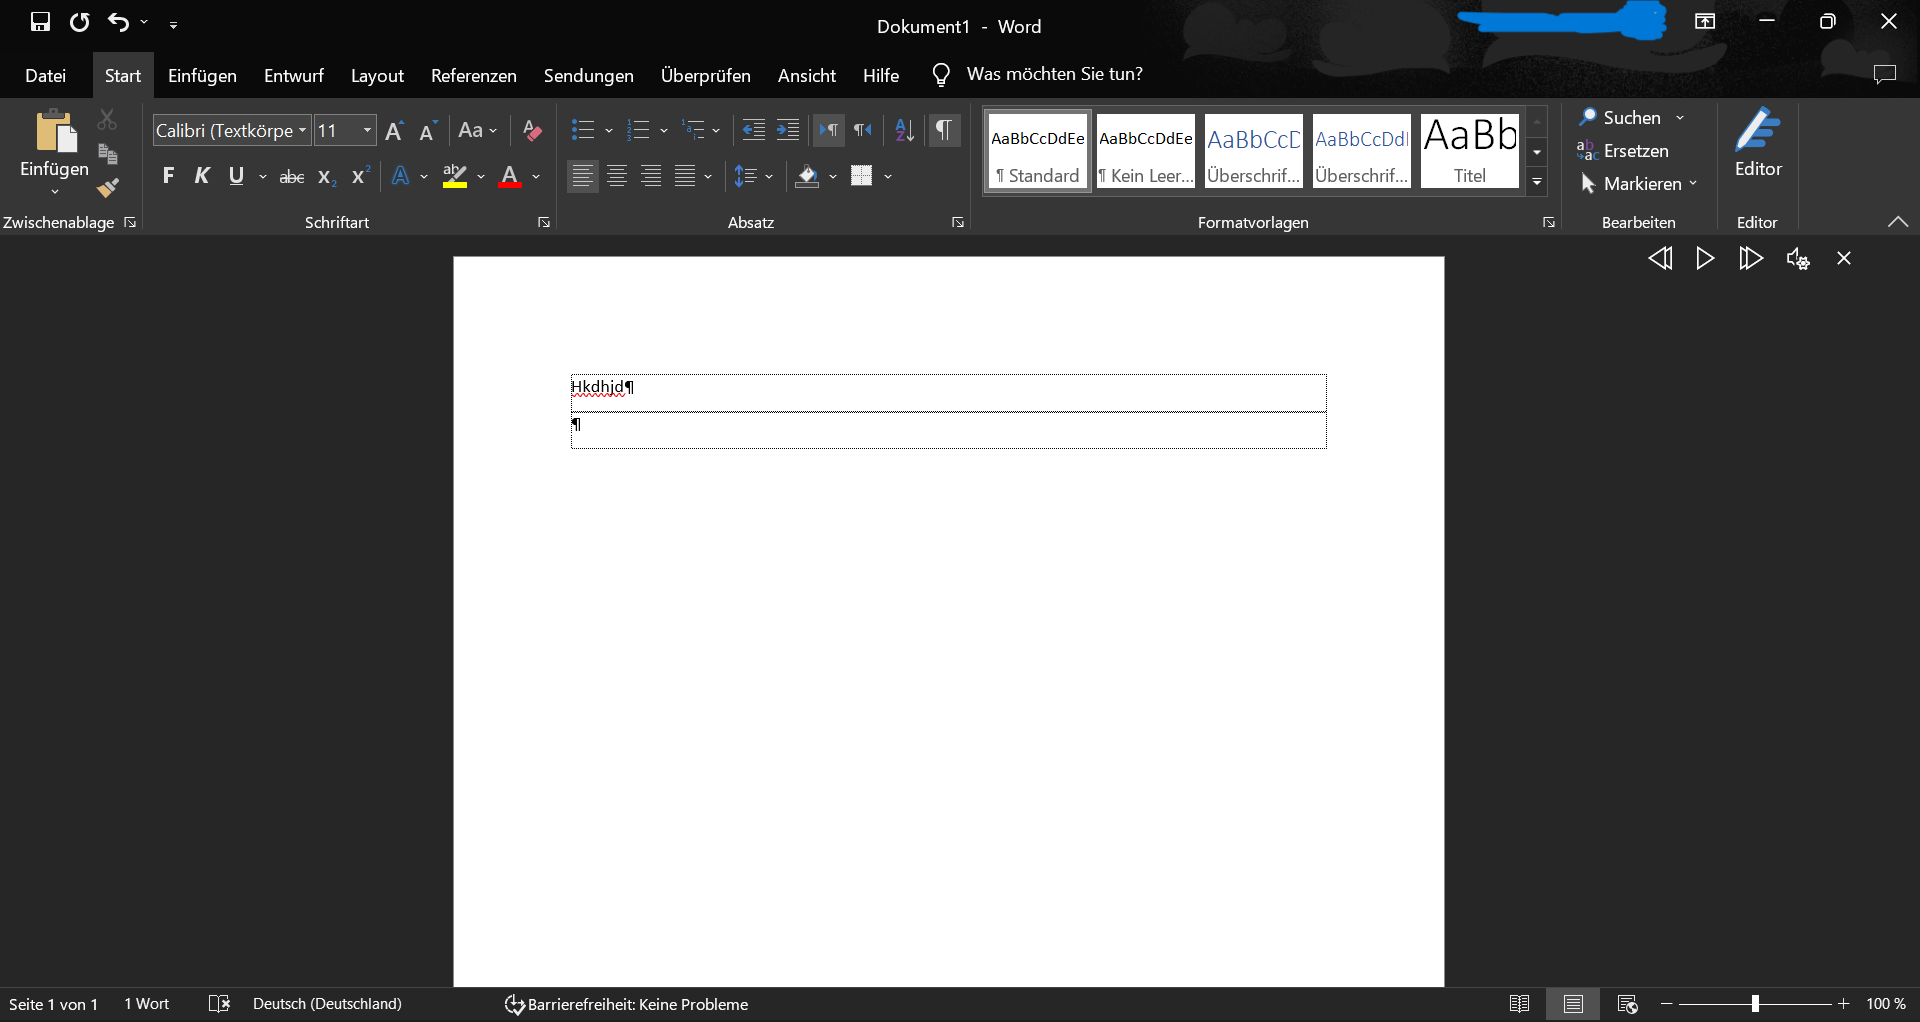
Task: Open read aloud voice settings icon
Action: point(1797,259)
